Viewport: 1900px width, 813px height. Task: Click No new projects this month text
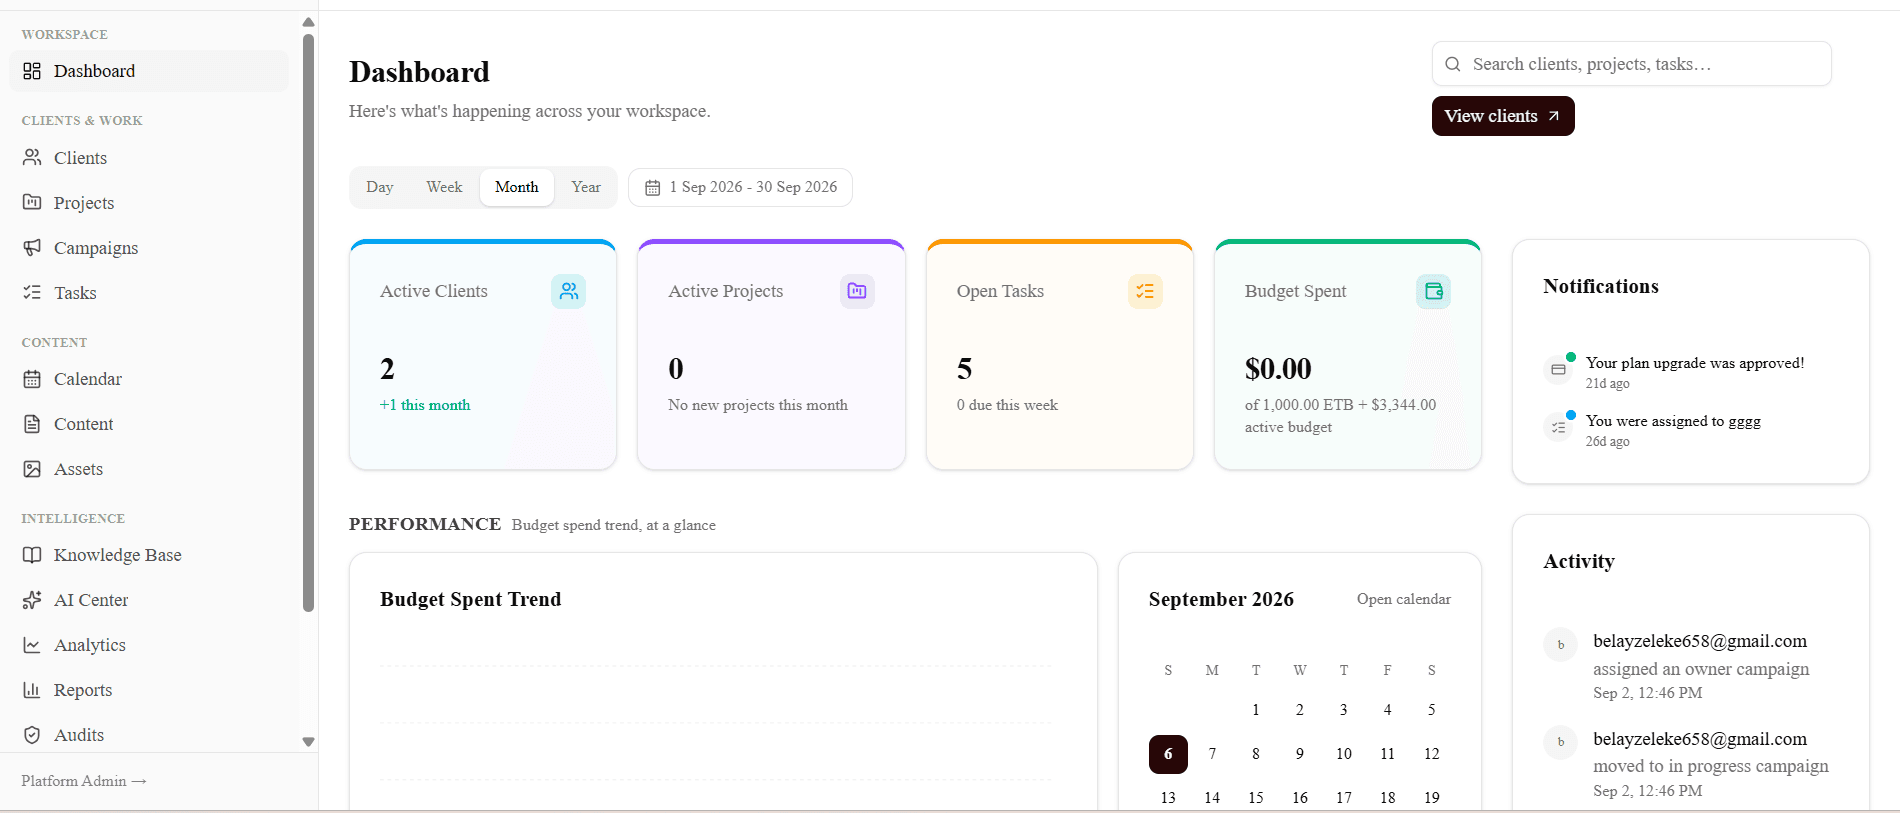[758, 405]
